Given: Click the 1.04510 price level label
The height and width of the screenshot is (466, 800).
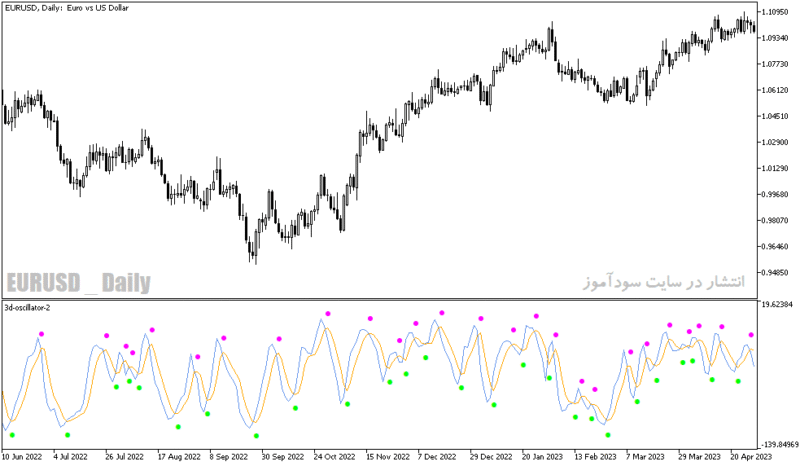Looking at the screenshot, I should (x=775, y=116).
